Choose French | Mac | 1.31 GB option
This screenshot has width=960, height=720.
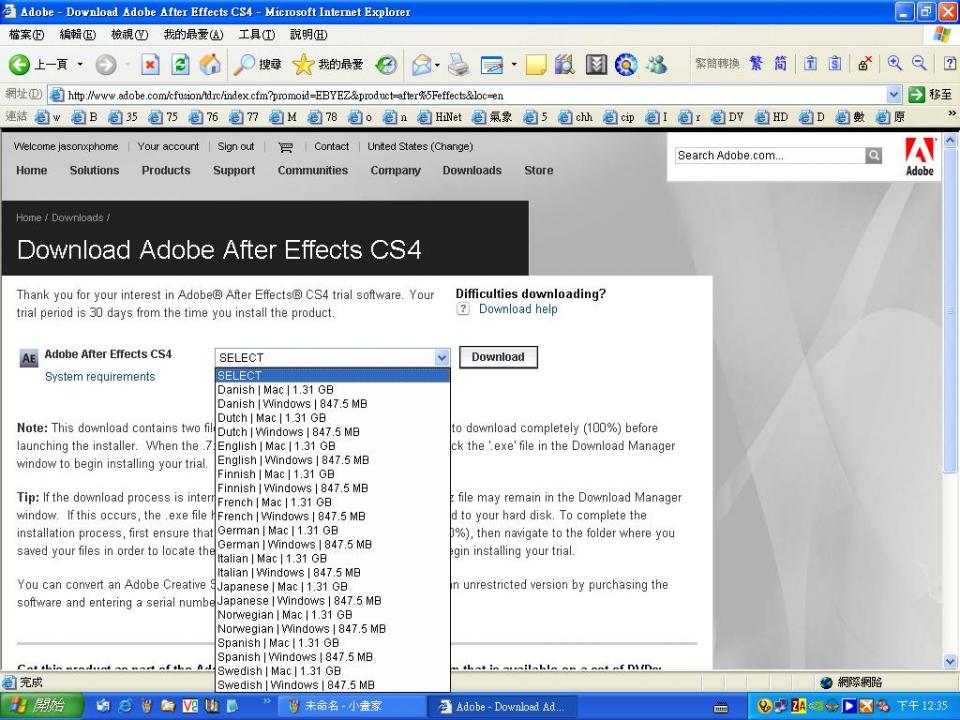click(332, 502)
